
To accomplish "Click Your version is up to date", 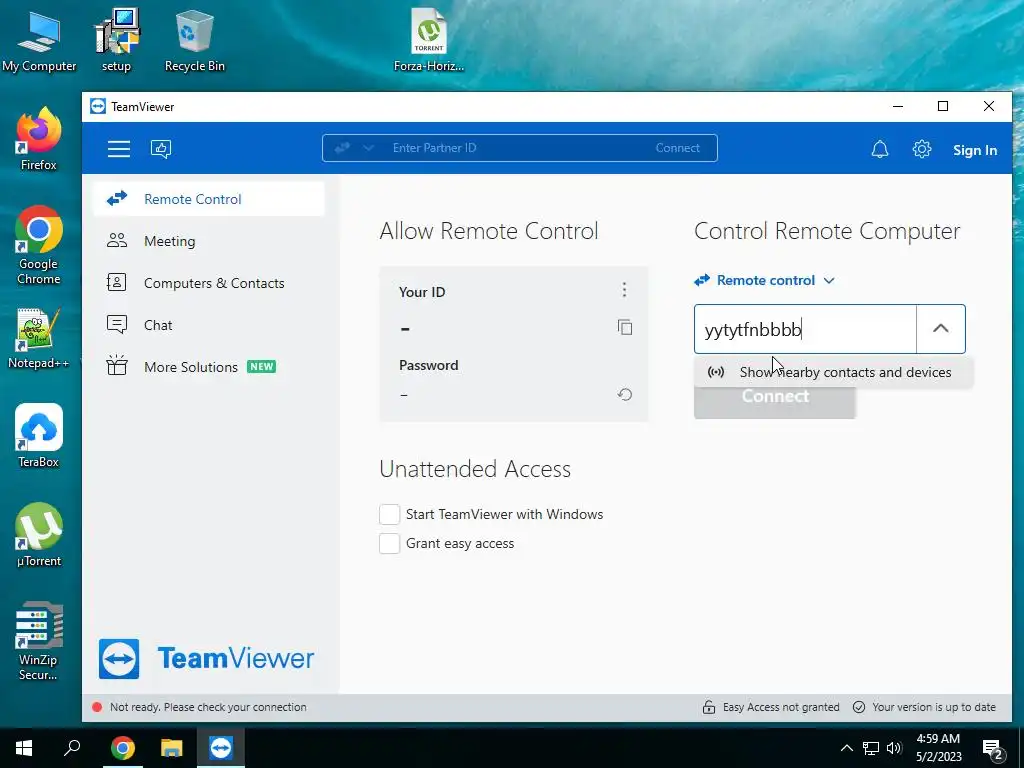I will pyautogui.click(x=924, y=707).
